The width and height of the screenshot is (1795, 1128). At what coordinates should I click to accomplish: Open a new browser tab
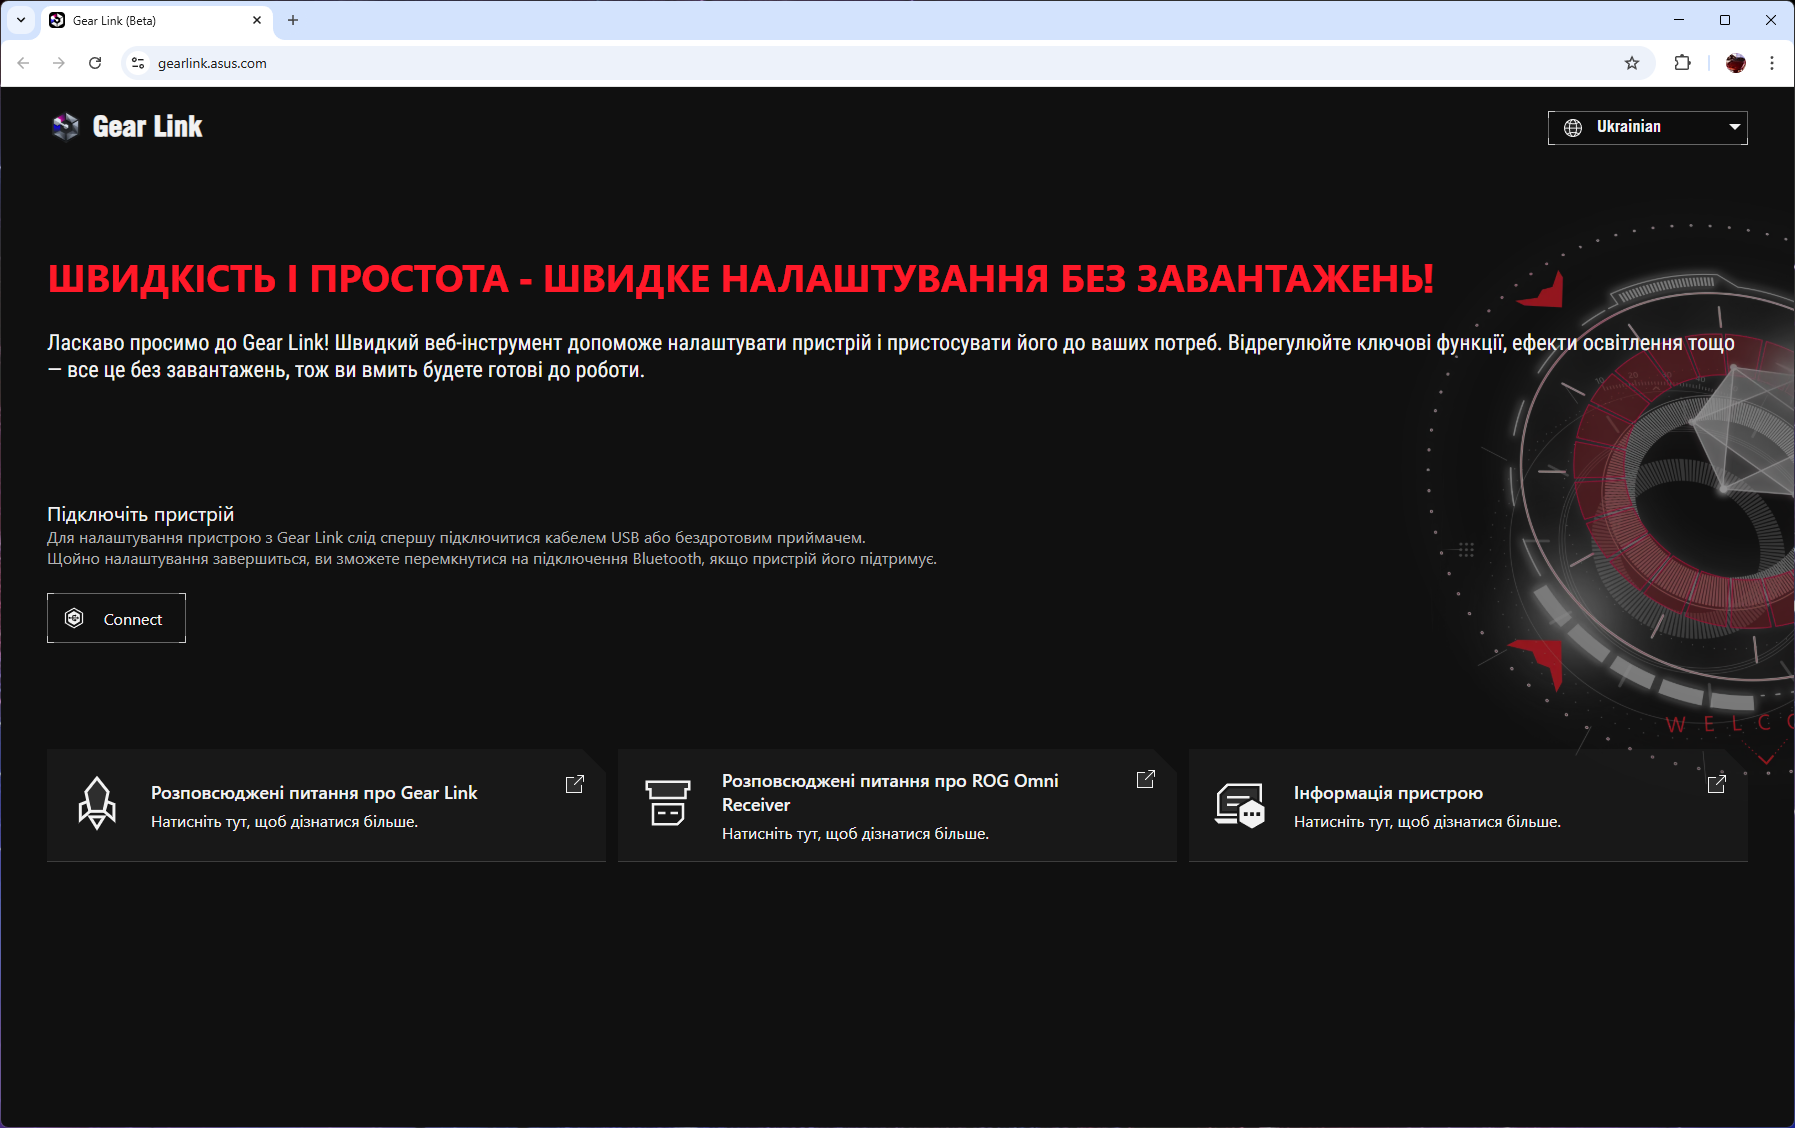pos(293,20)
